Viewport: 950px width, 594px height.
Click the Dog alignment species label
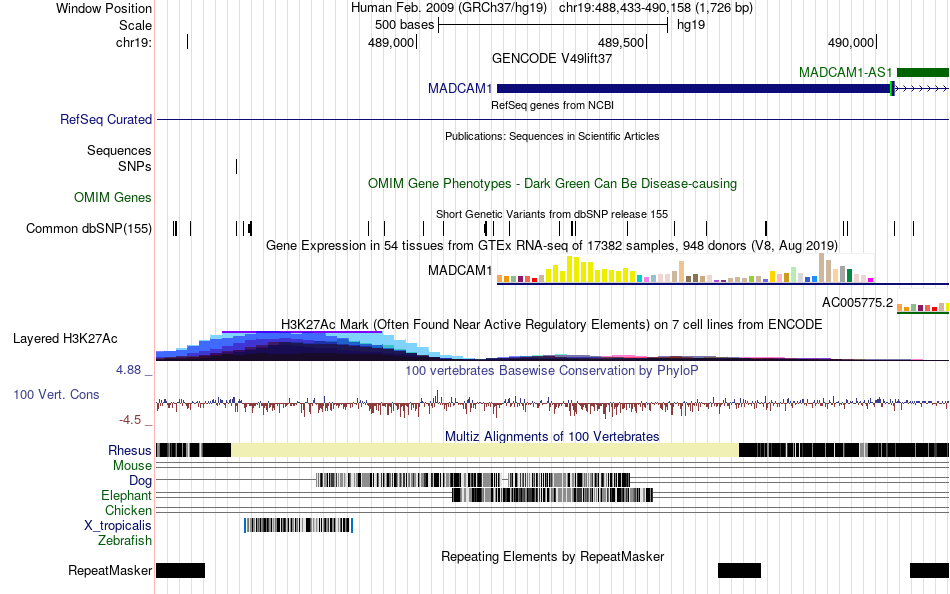click(x=141, y=481)
